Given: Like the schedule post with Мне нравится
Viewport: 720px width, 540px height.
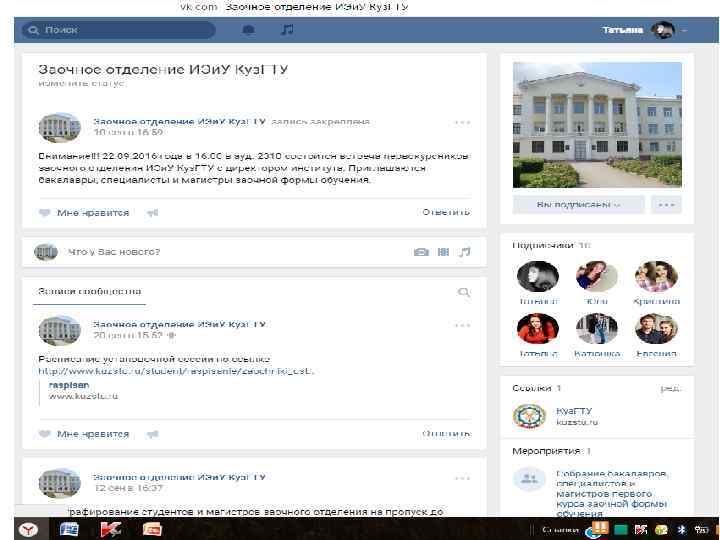Looking at the screenshot, I should (84, 434).
